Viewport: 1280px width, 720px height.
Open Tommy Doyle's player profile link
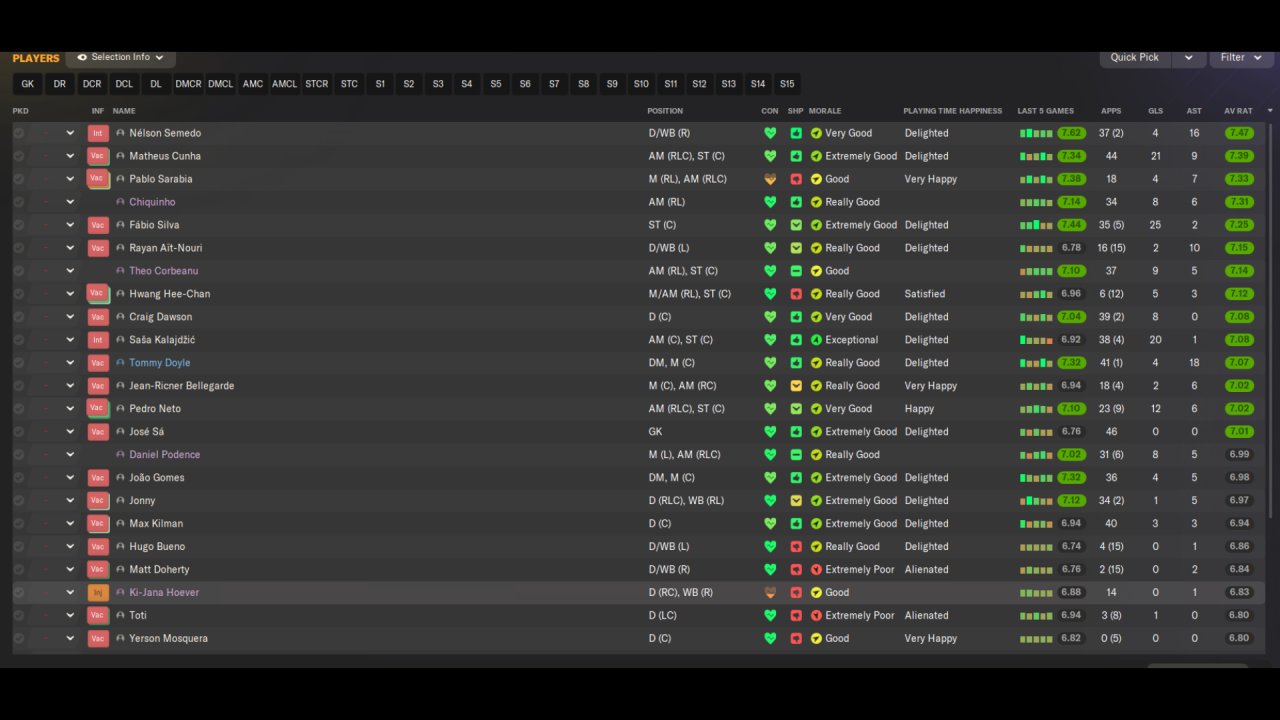160,363
